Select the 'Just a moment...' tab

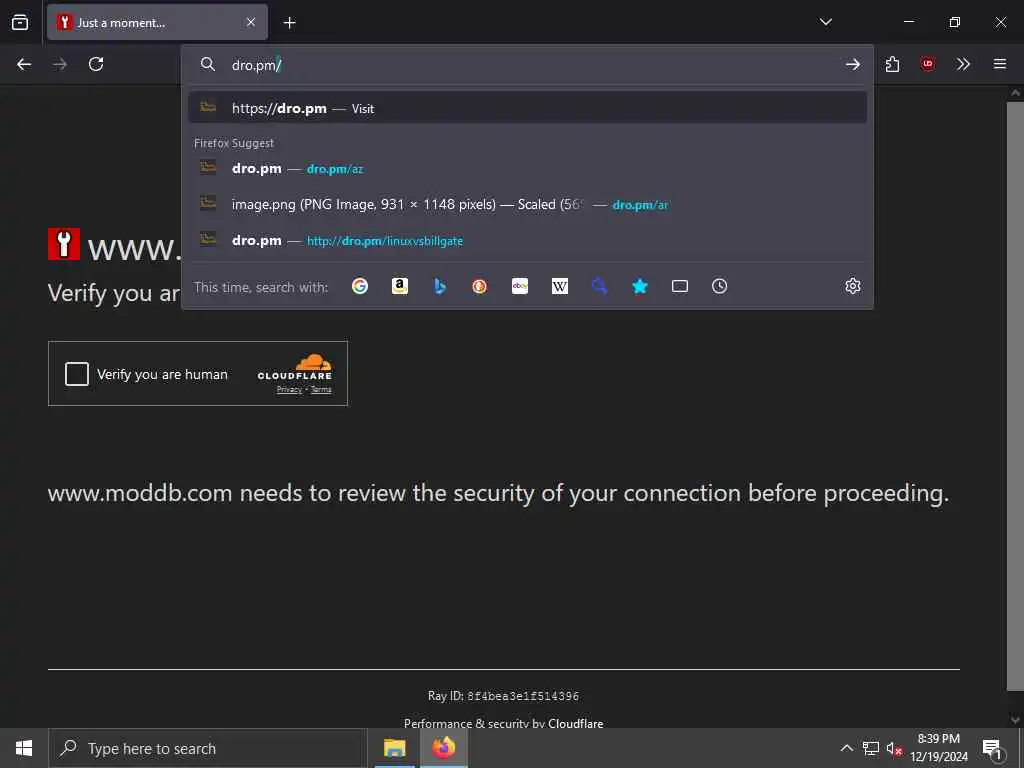tap(157, 22)
